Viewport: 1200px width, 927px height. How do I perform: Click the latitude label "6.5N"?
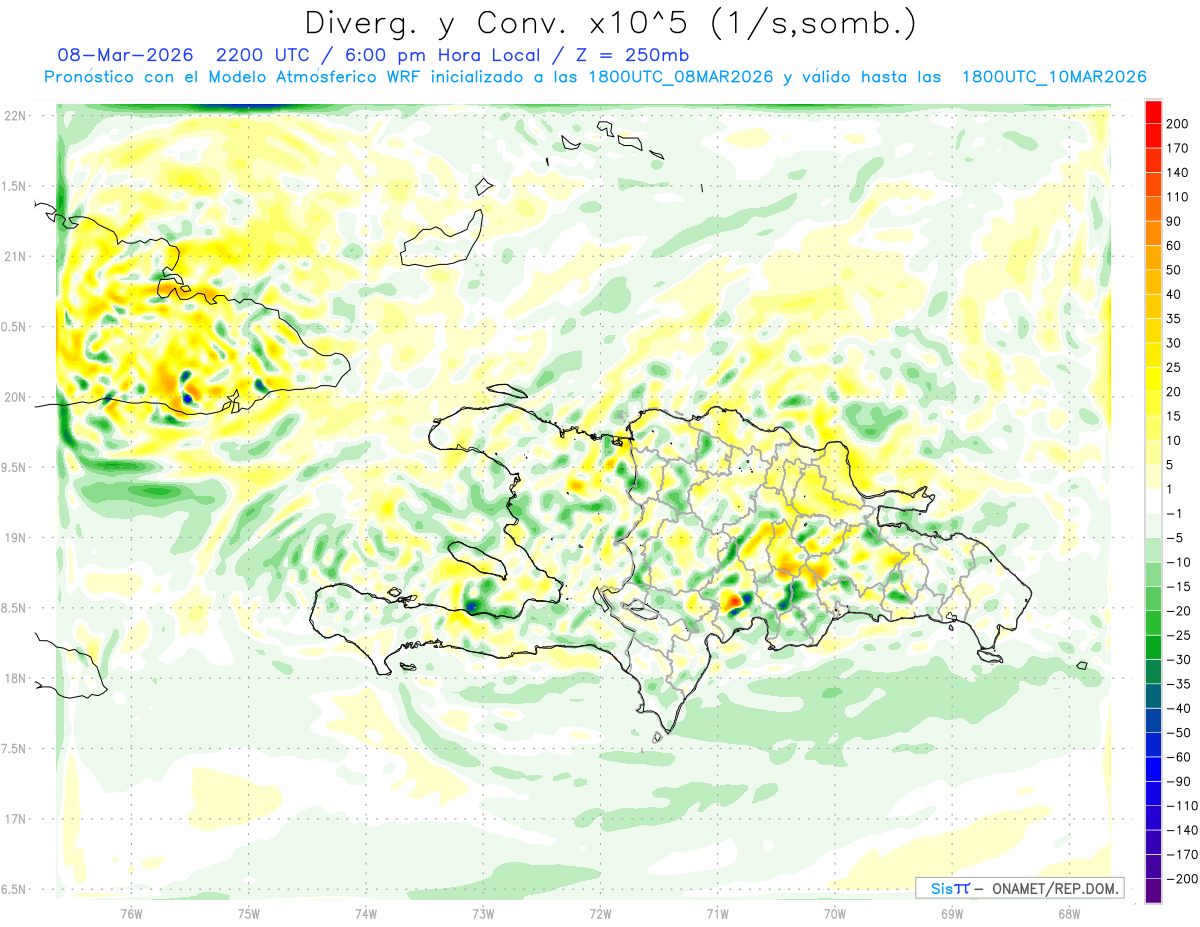pyautogui.click(x=14, y=889)
